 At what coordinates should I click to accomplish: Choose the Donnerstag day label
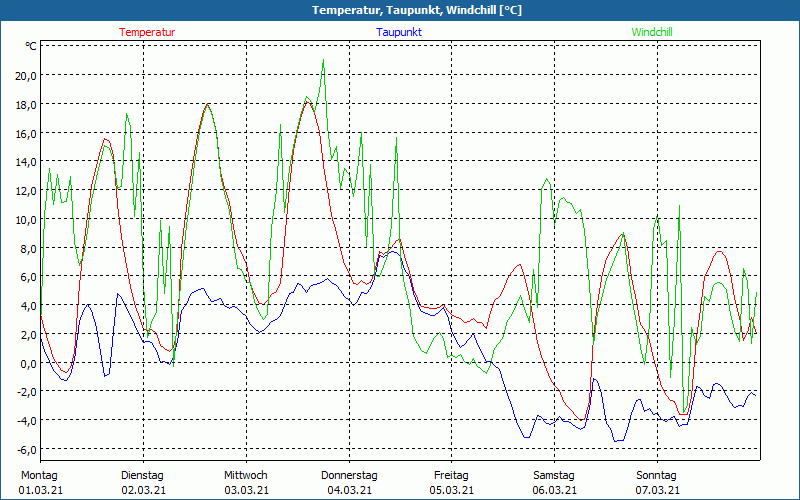pyautogui.click(x=349, y=475)
